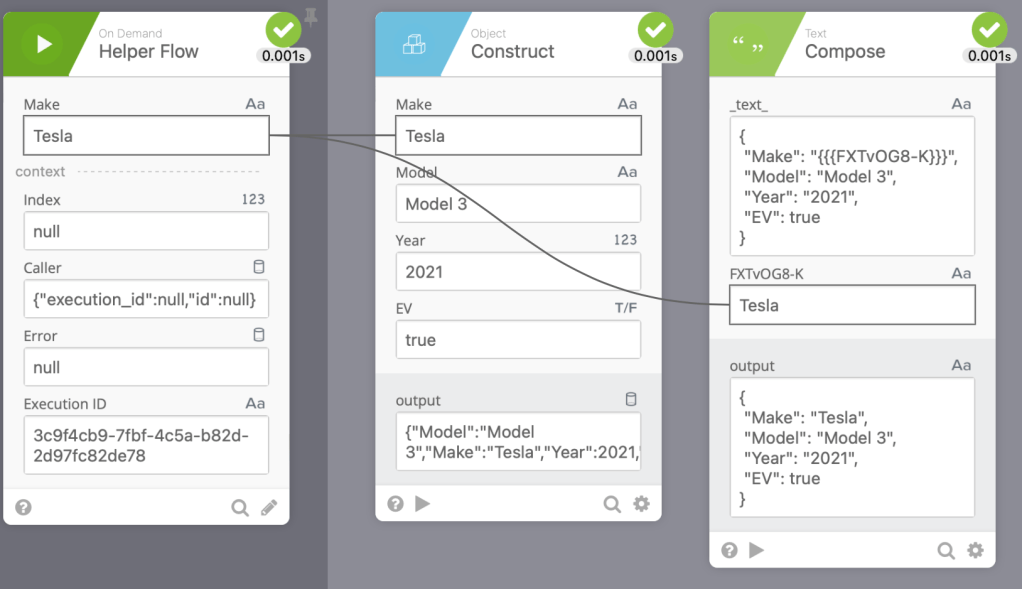Screen dimensions: 1022x589
Task: Open help on Helper Flow card
Action: point(24,507)
